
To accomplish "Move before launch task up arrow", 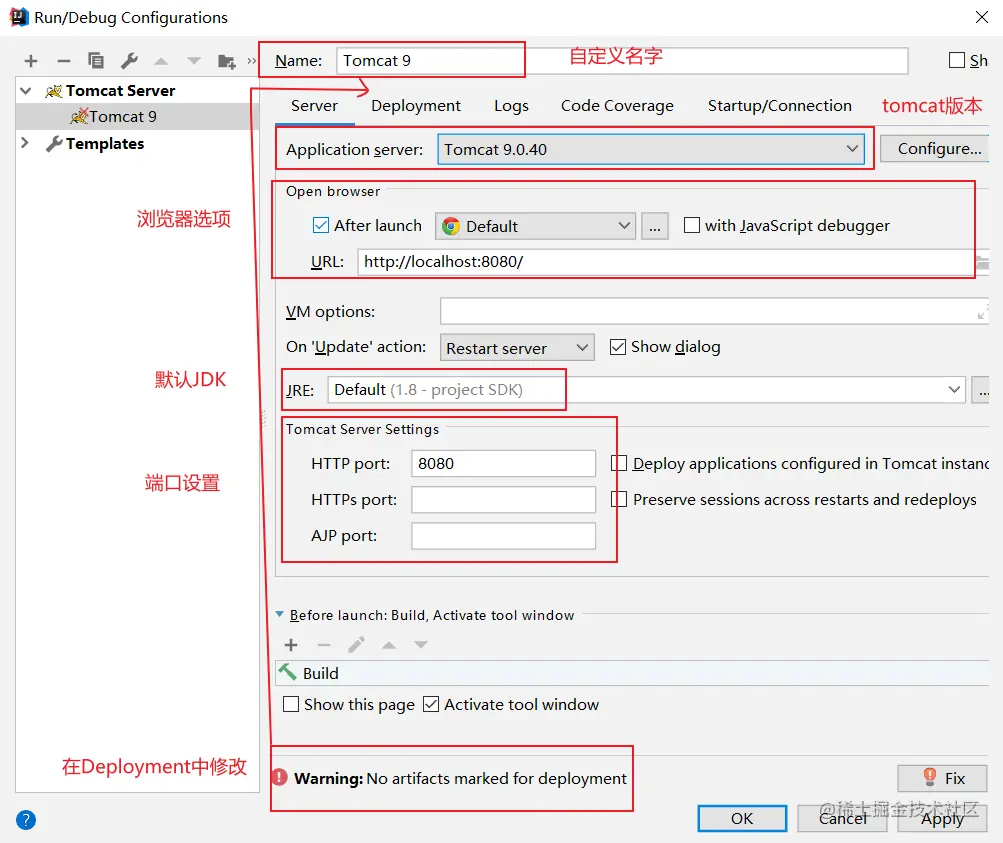I will [388, 645].
